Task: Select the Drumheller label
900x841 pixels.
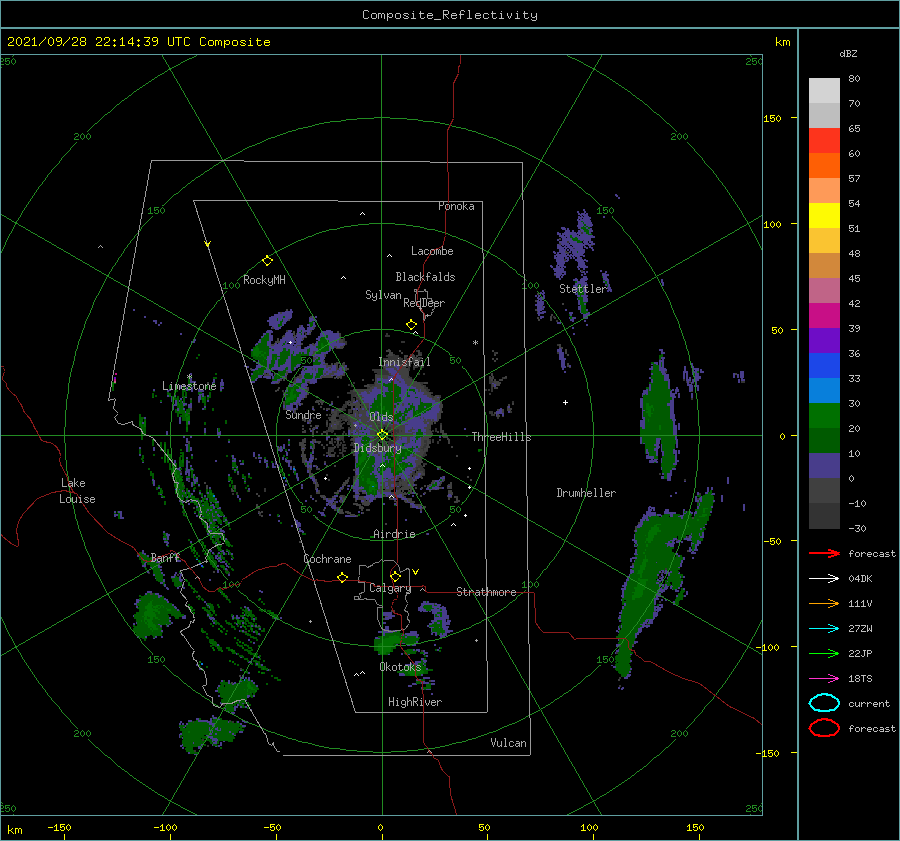Action: click(x=586, y=493)
